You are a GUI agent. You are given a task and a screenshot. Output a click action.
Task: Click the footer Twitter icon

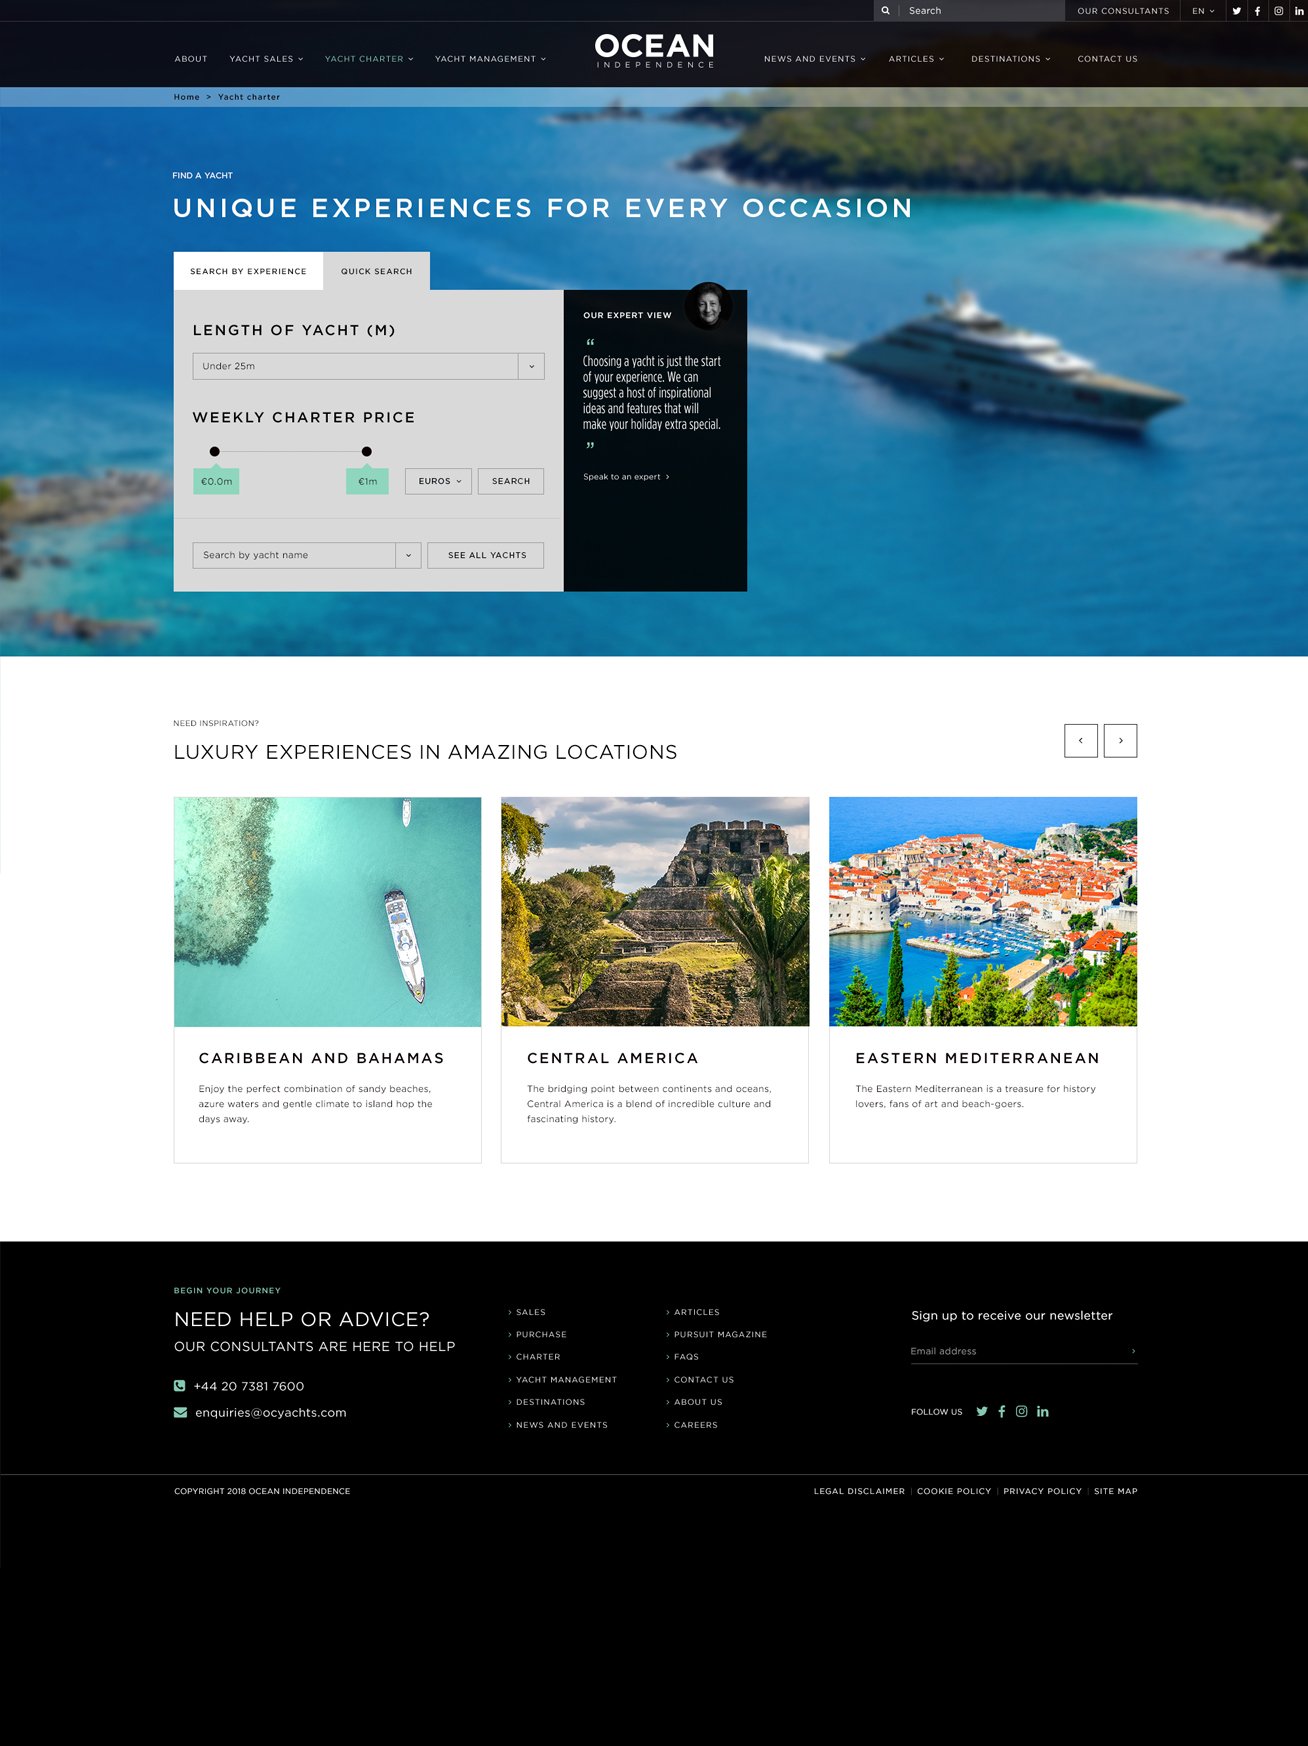point(982,1411)
